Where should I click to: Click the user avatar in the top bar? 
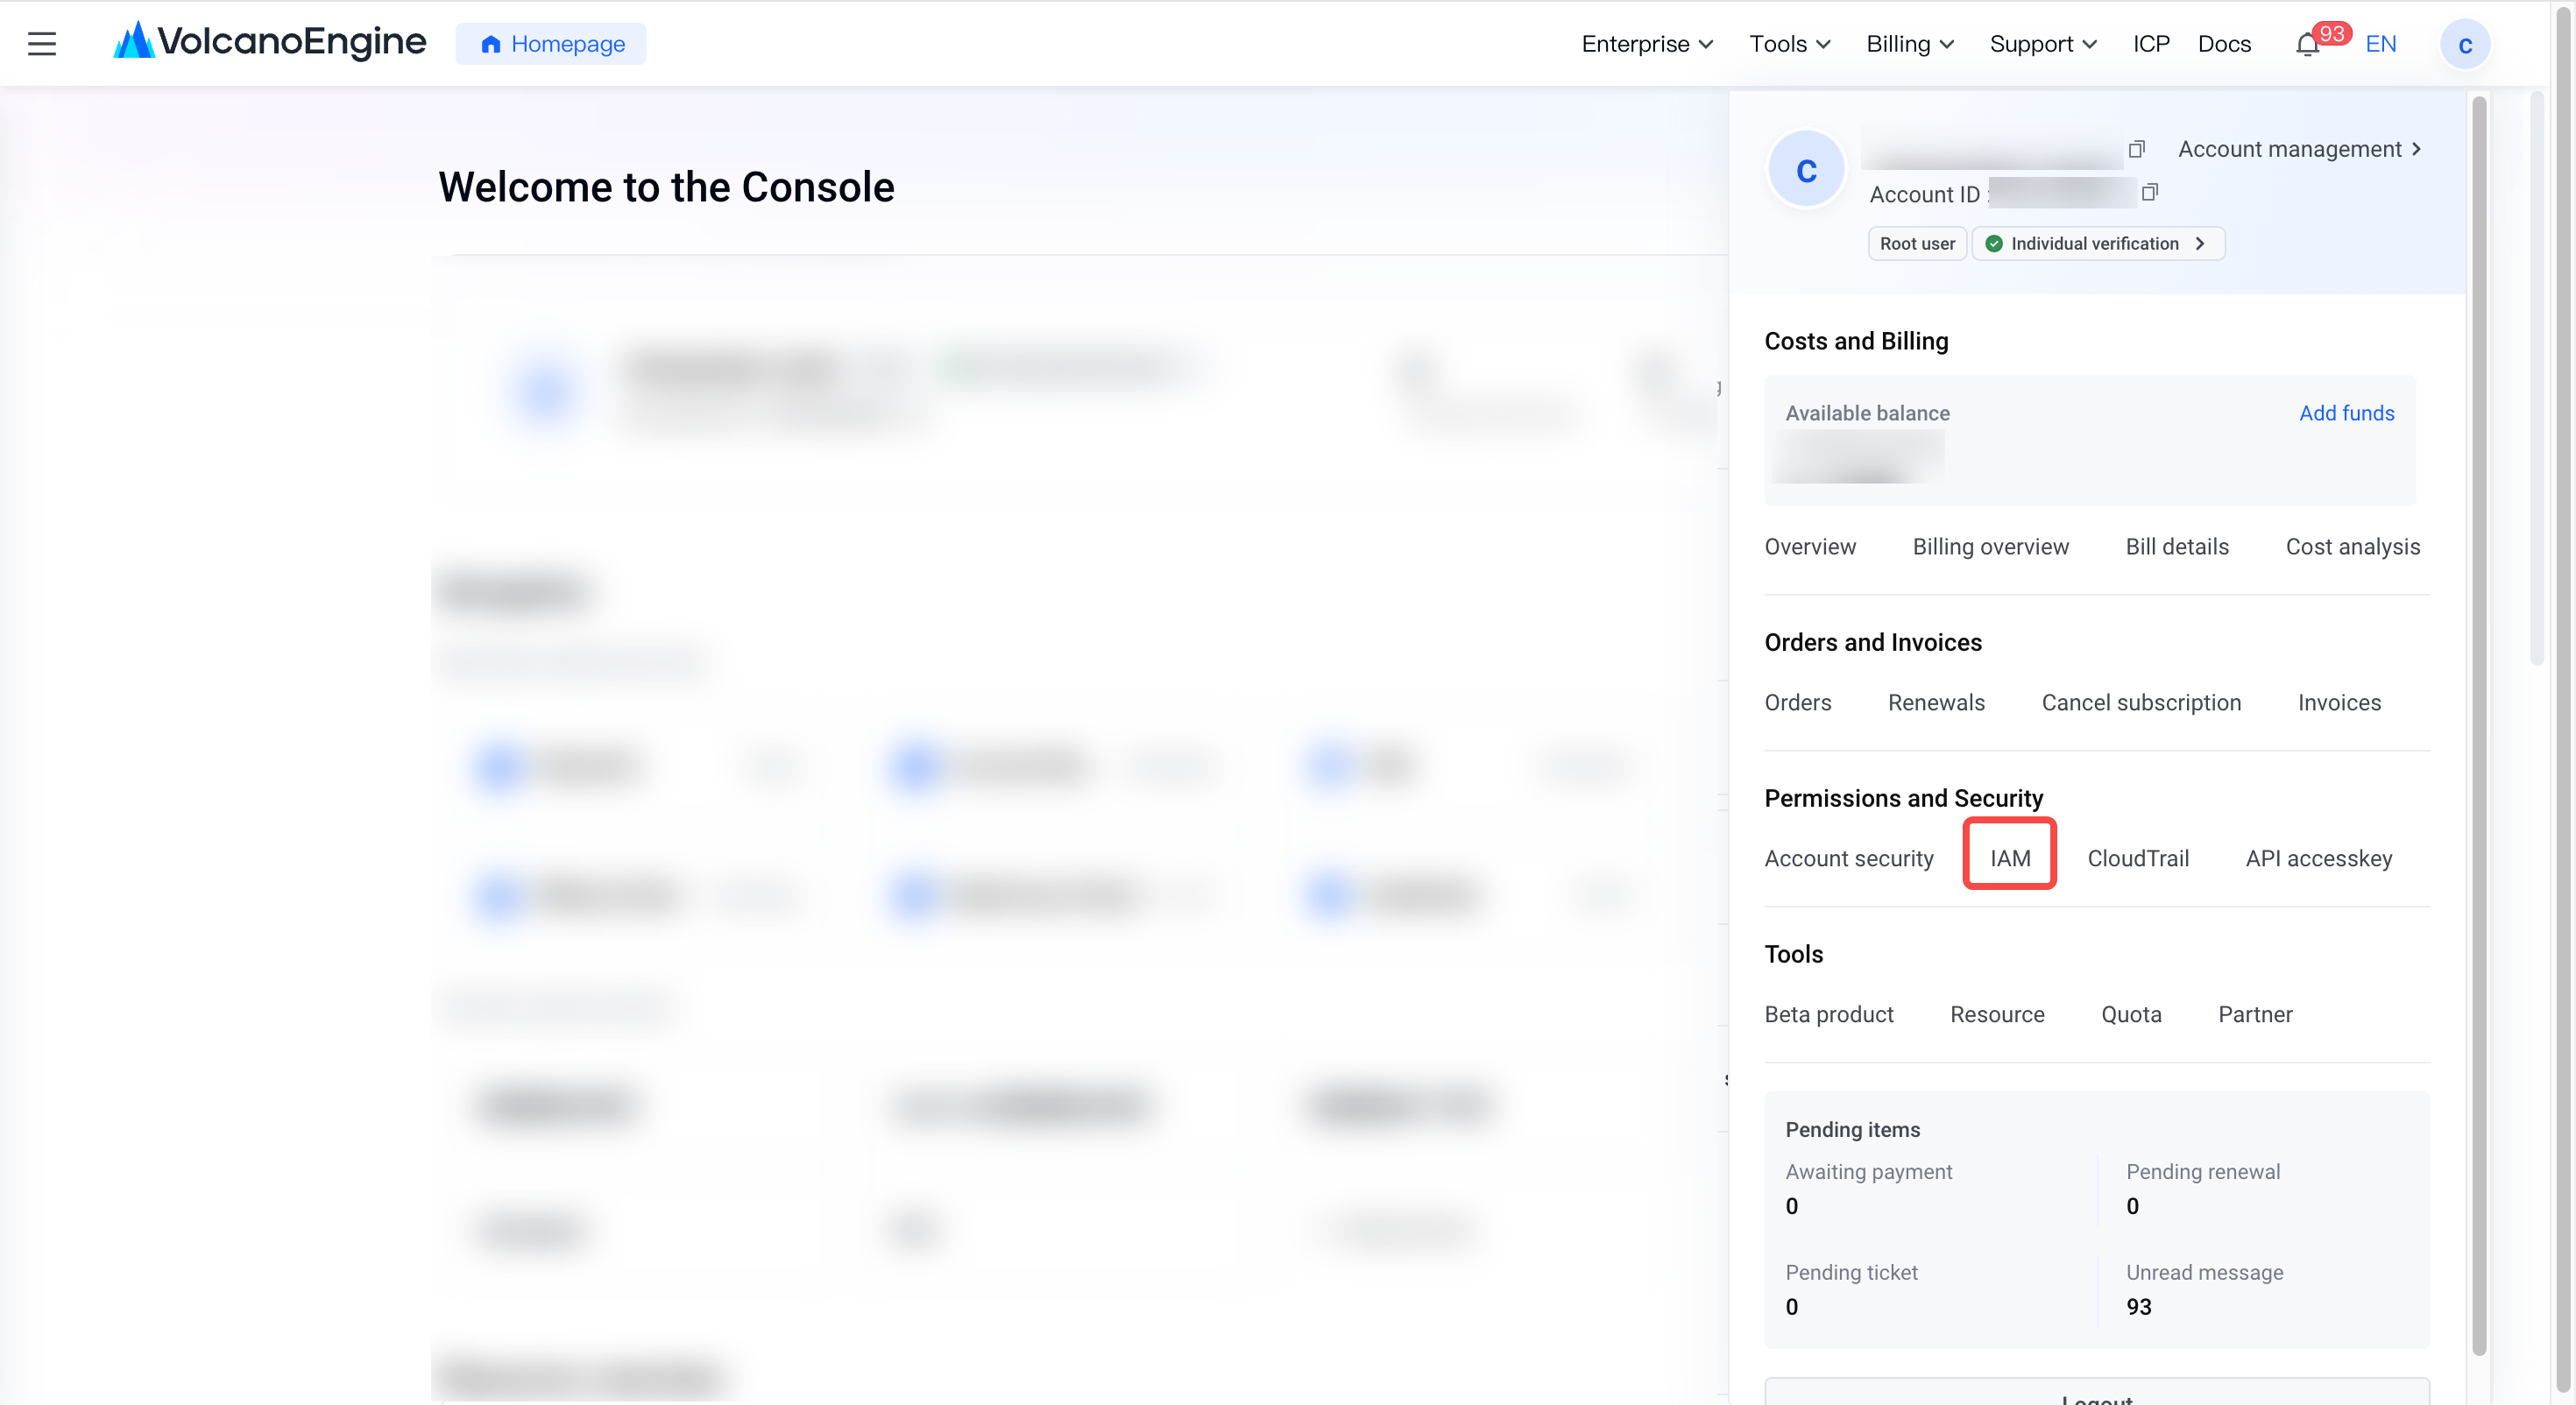coord(2465,44)
